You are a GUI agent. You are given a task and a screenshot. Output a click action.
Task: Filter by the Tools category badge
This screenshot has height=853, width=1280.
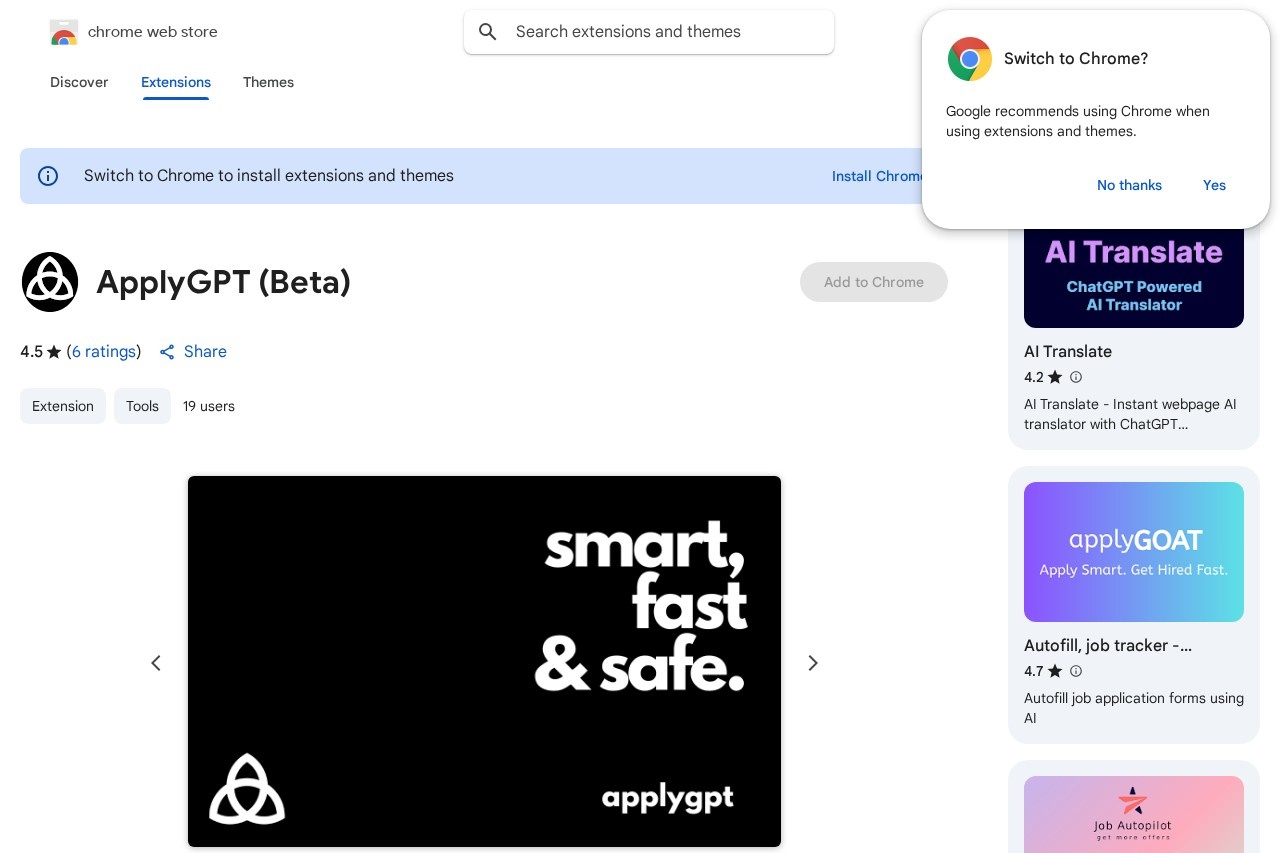coord(142,406)
